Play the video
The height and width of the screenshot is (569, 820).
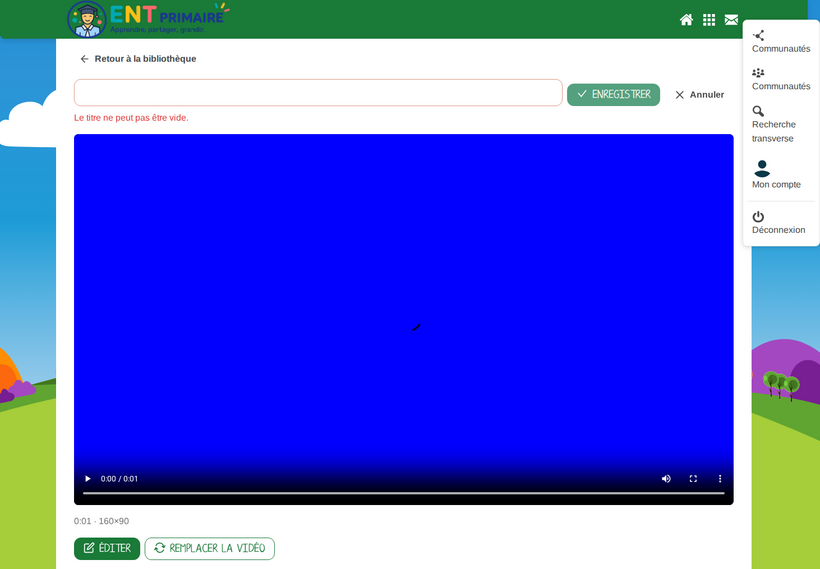pyautogui.click(x=88, y=479)
